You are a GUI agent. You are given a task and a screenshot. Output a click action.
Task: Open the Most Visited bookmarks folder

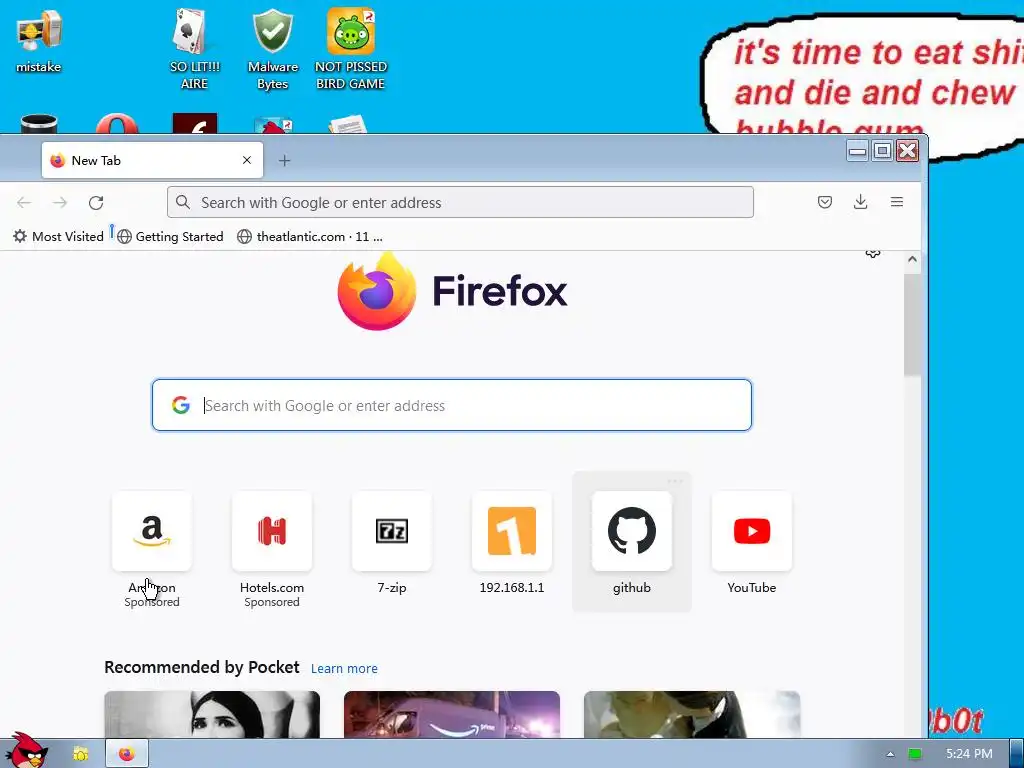(x=58, y=236)
